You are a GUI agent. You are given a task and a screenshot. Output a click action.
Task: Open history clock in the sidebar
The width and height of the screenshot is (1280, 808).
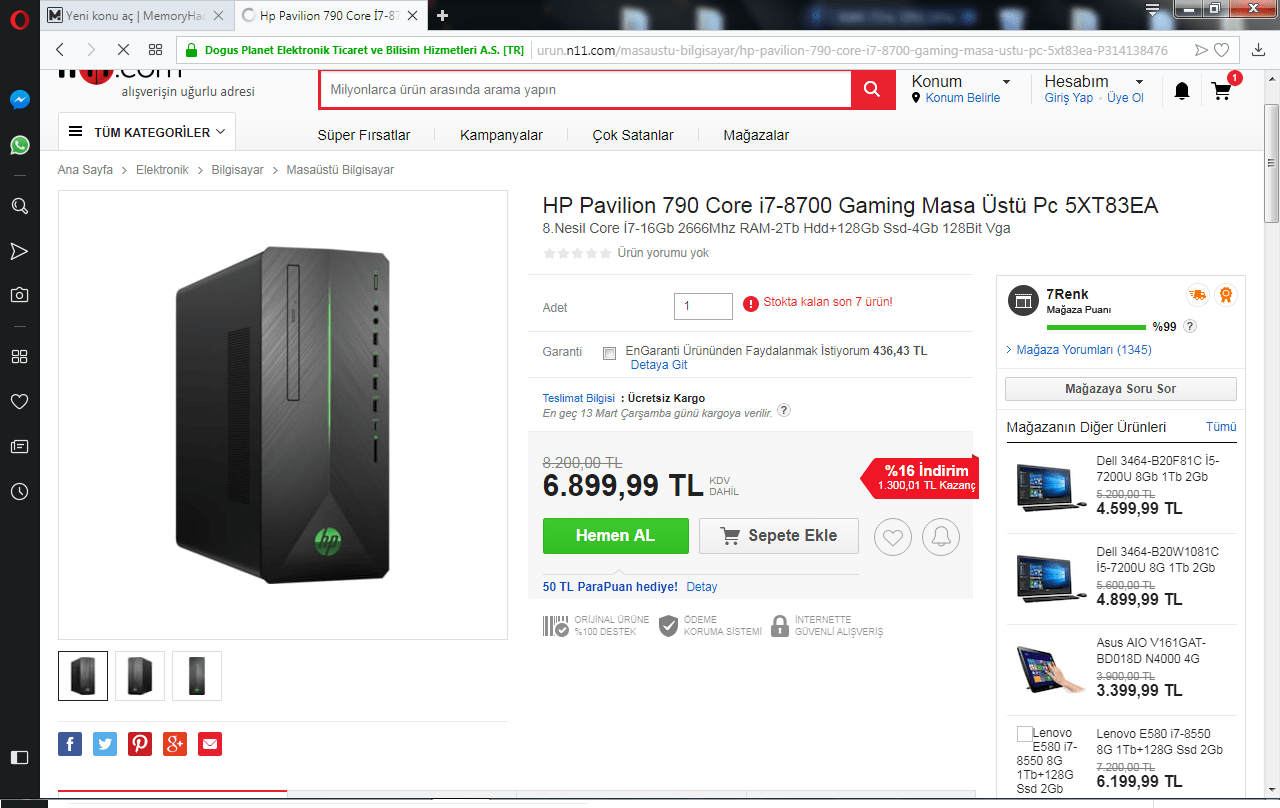tap(20, 492)
